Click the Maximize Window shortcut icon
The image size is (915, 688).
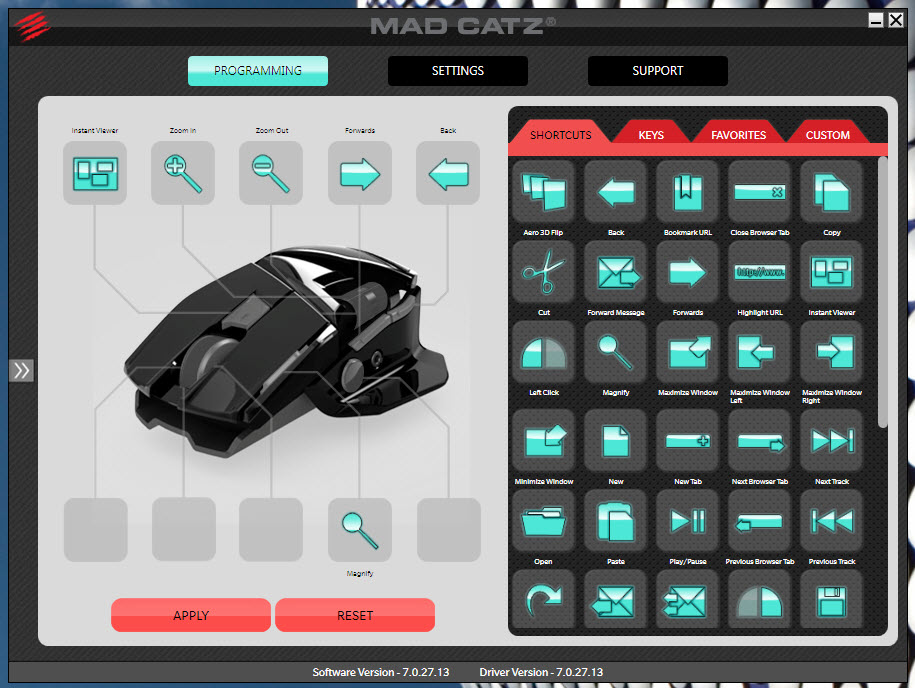687,352
